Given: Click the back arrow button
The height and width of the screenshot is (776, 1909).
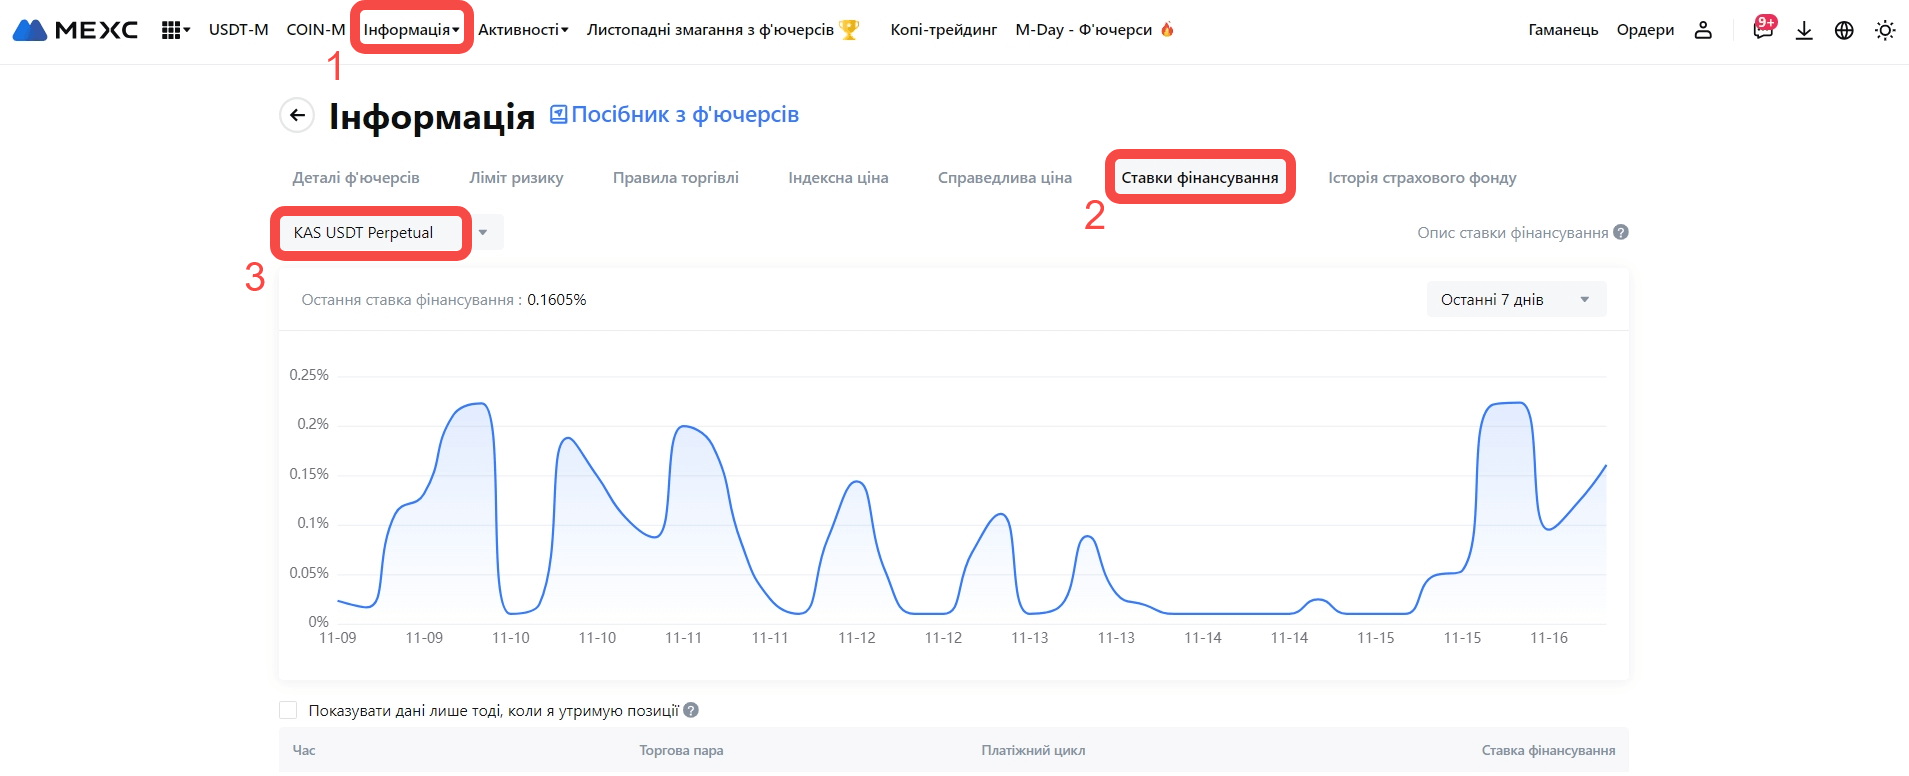Looking at the screenshot, I should click(x=297, y=115).
